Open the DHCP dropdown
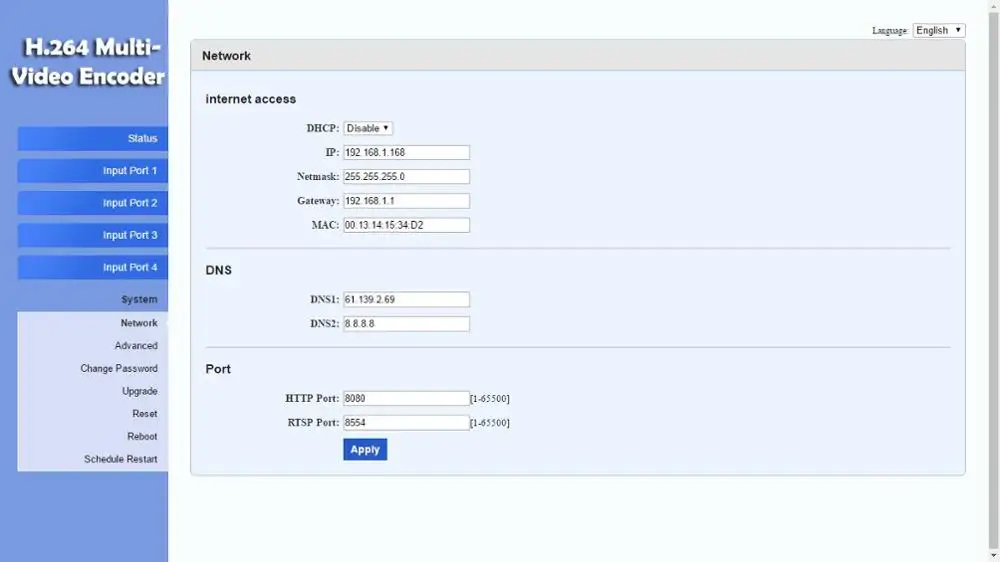This screenshot has height=562, width=1000. click(368, 128)
